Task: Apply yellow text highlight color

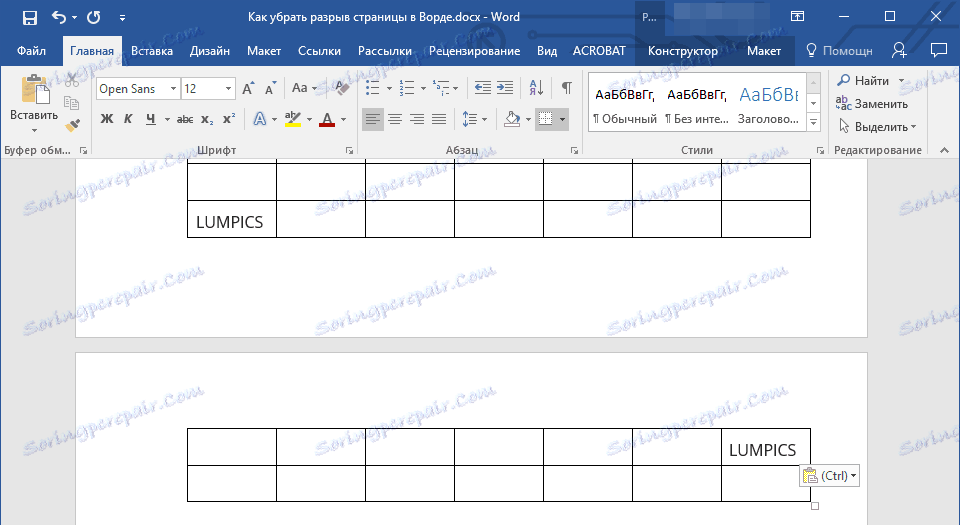Action: pos(293,119)
